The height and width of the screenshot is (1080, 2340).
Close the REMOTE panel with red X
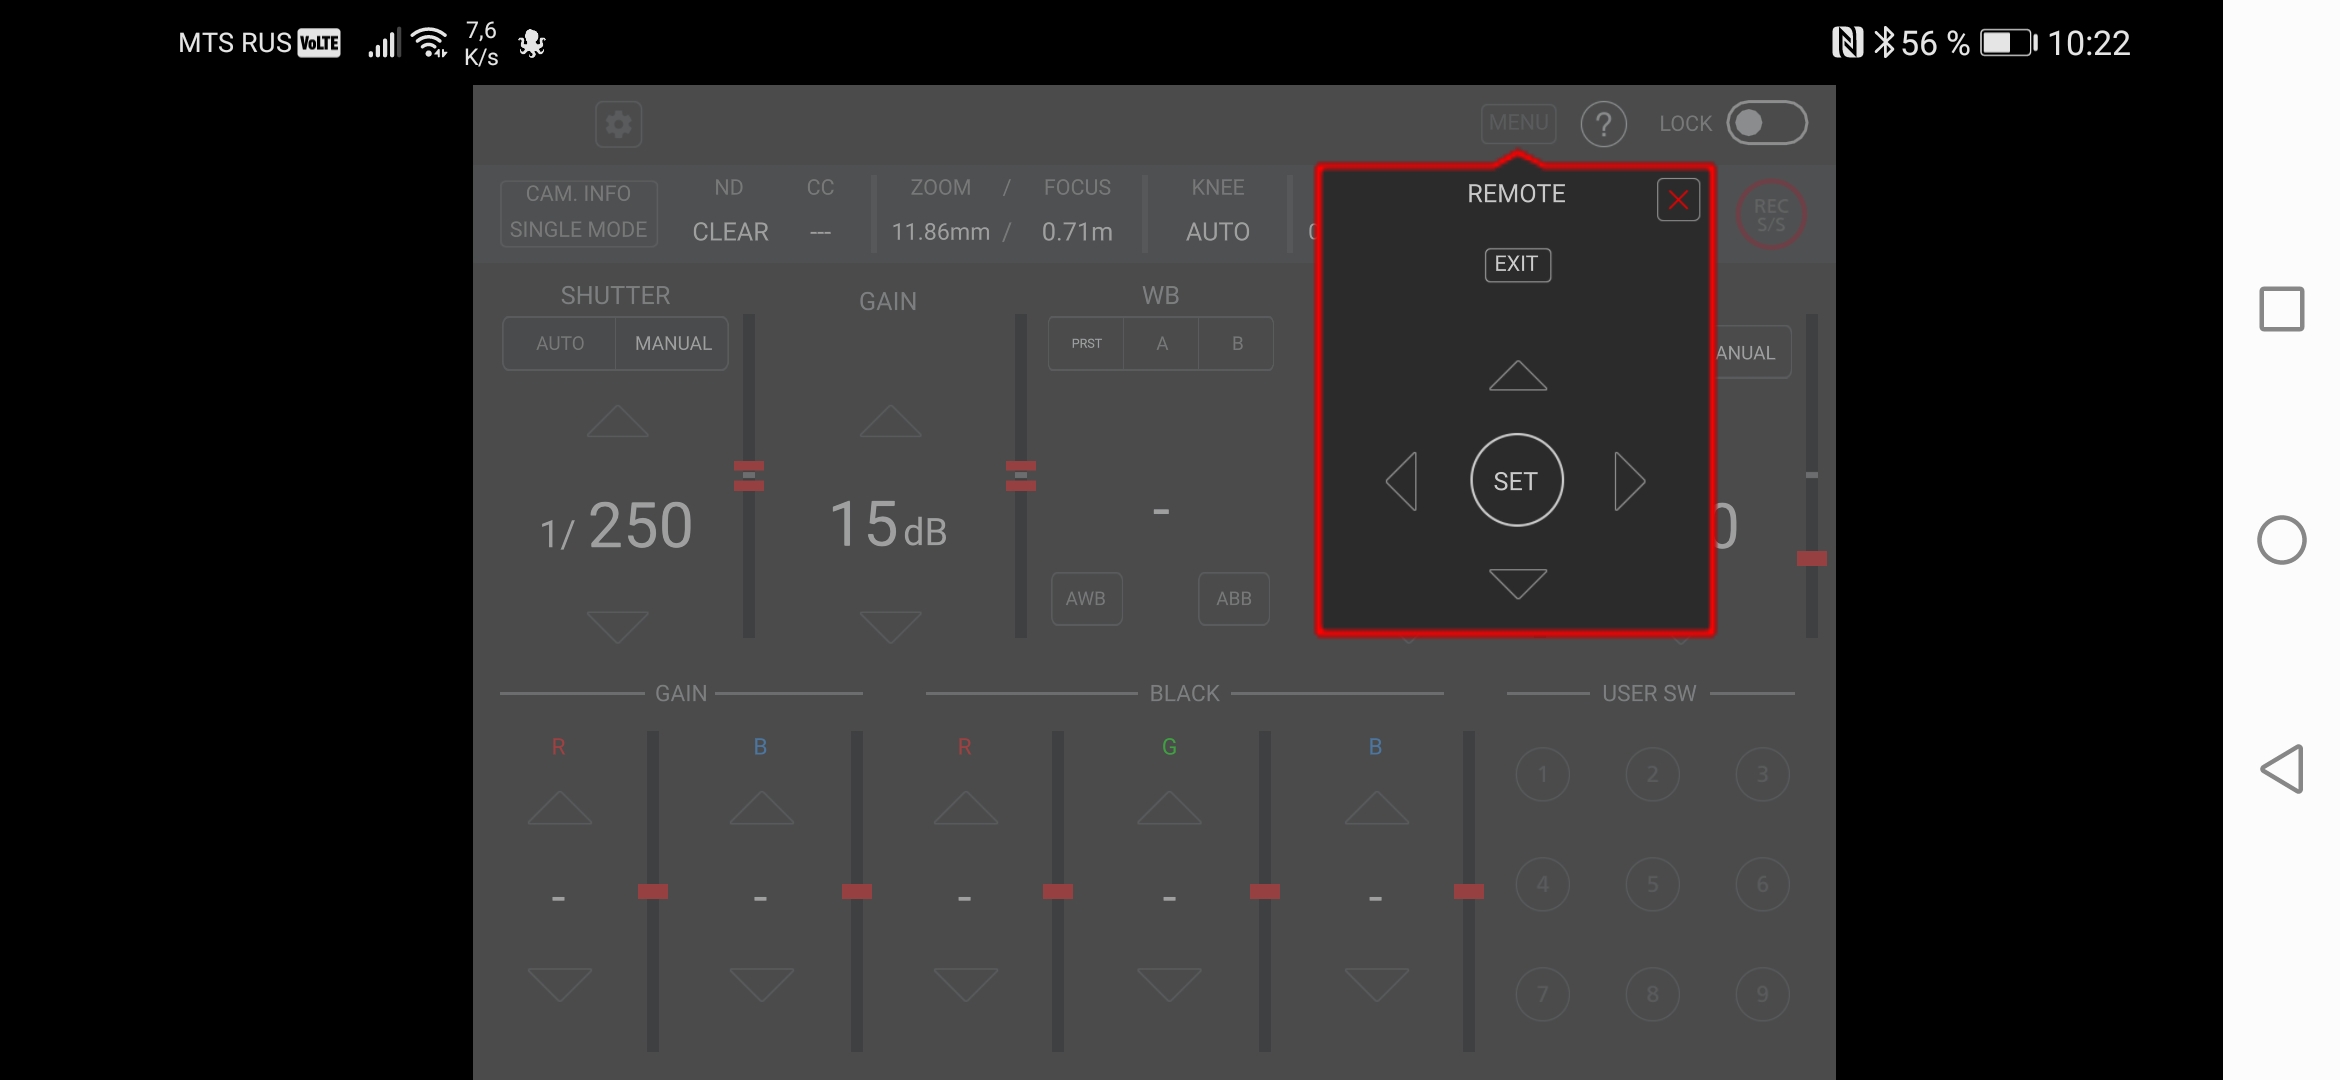pos(1678,201)
